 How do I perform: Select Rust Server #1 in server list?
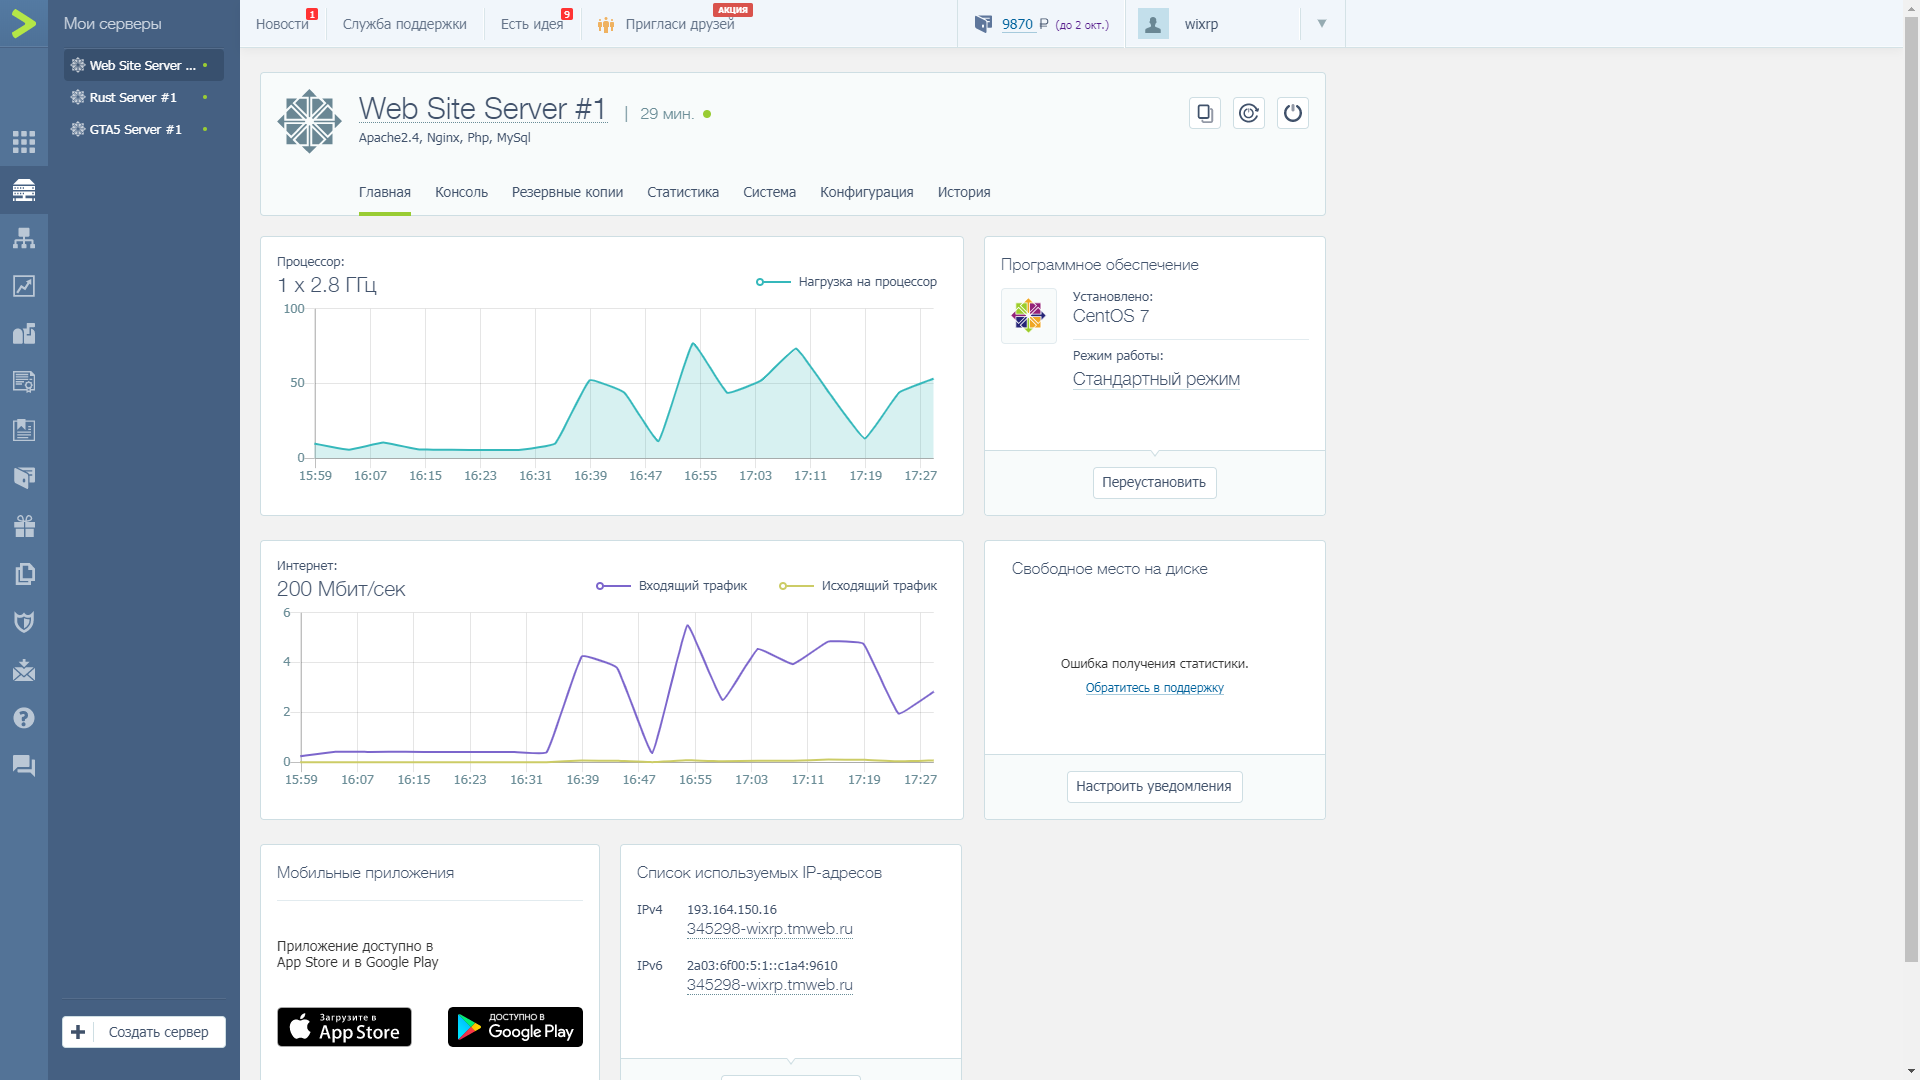(x=133, y=97)
